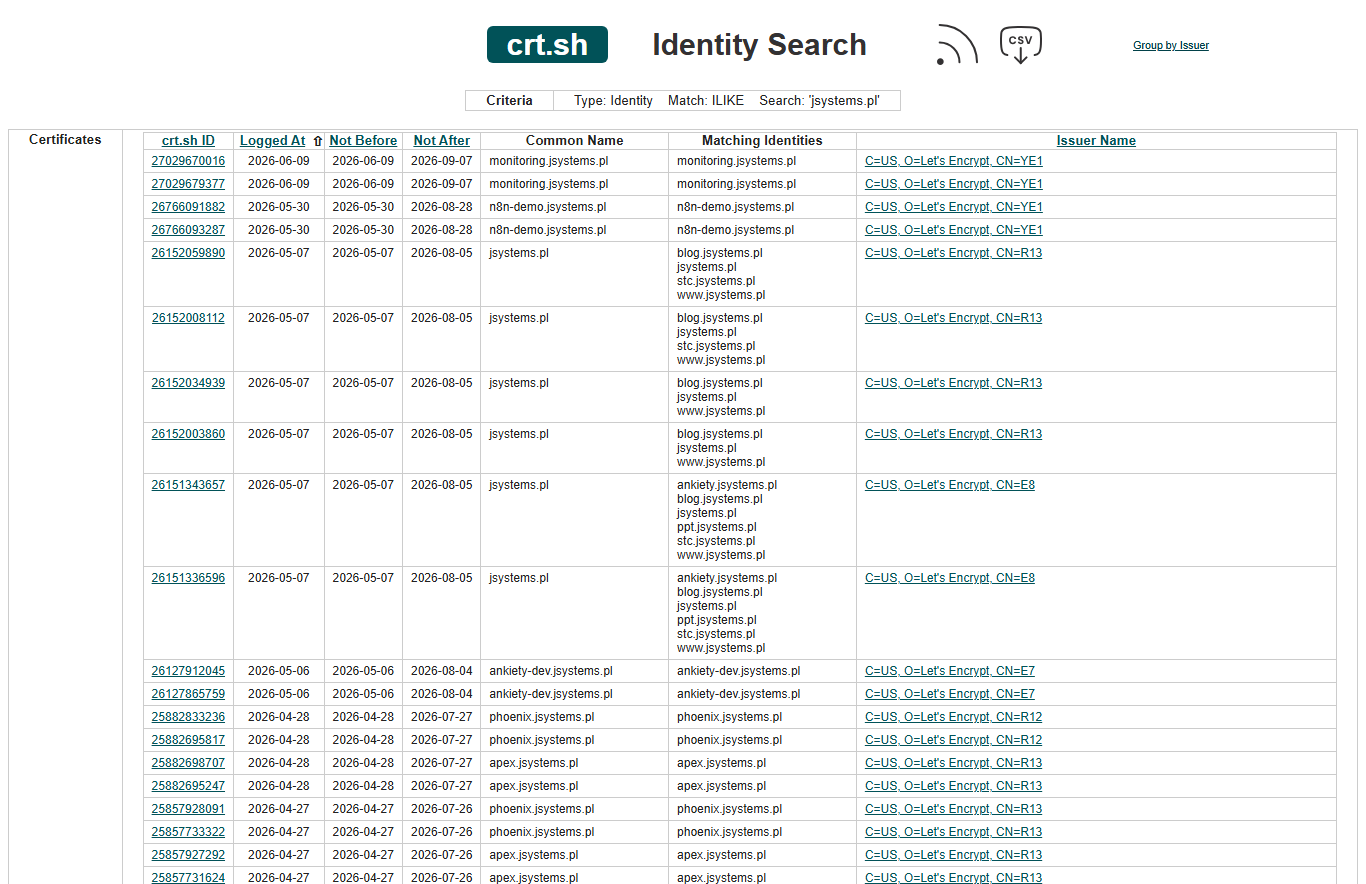The width and height of the screenshot is (1366, 884).
Task: Open CN=YE1 issuer link for 26766093287
Action: pos(953,230)
